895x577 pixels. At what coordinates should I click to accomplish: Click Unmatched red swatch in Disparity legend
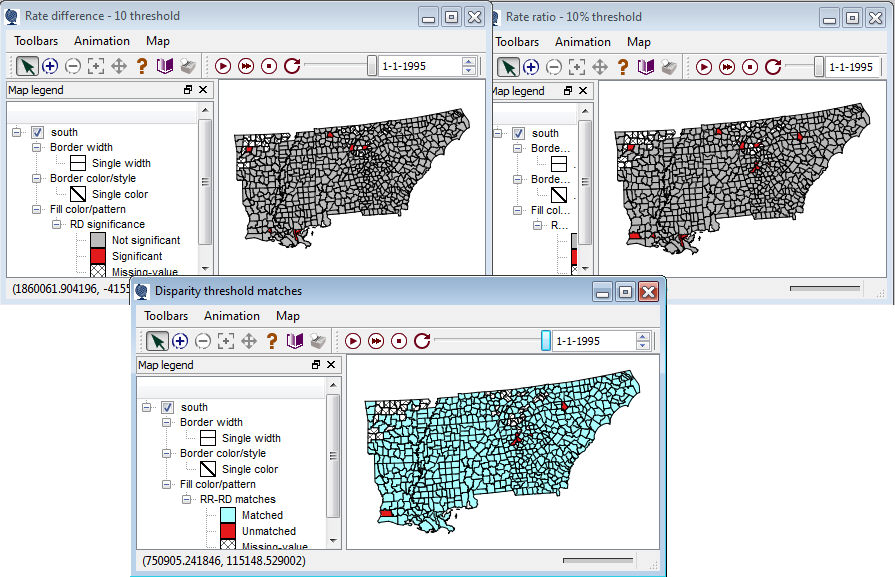pyautogui.click(x=228, y=531)
